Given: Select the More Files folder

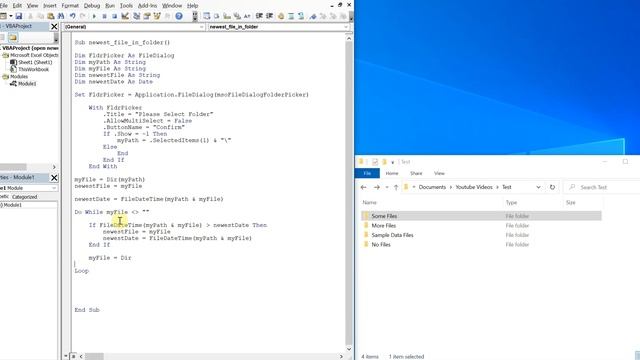Looking at the screenshot, I should 384,226.
